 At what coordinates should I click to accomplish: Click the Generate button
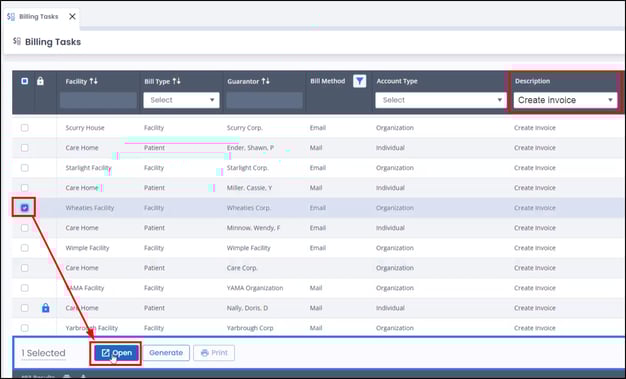[166, 353]
